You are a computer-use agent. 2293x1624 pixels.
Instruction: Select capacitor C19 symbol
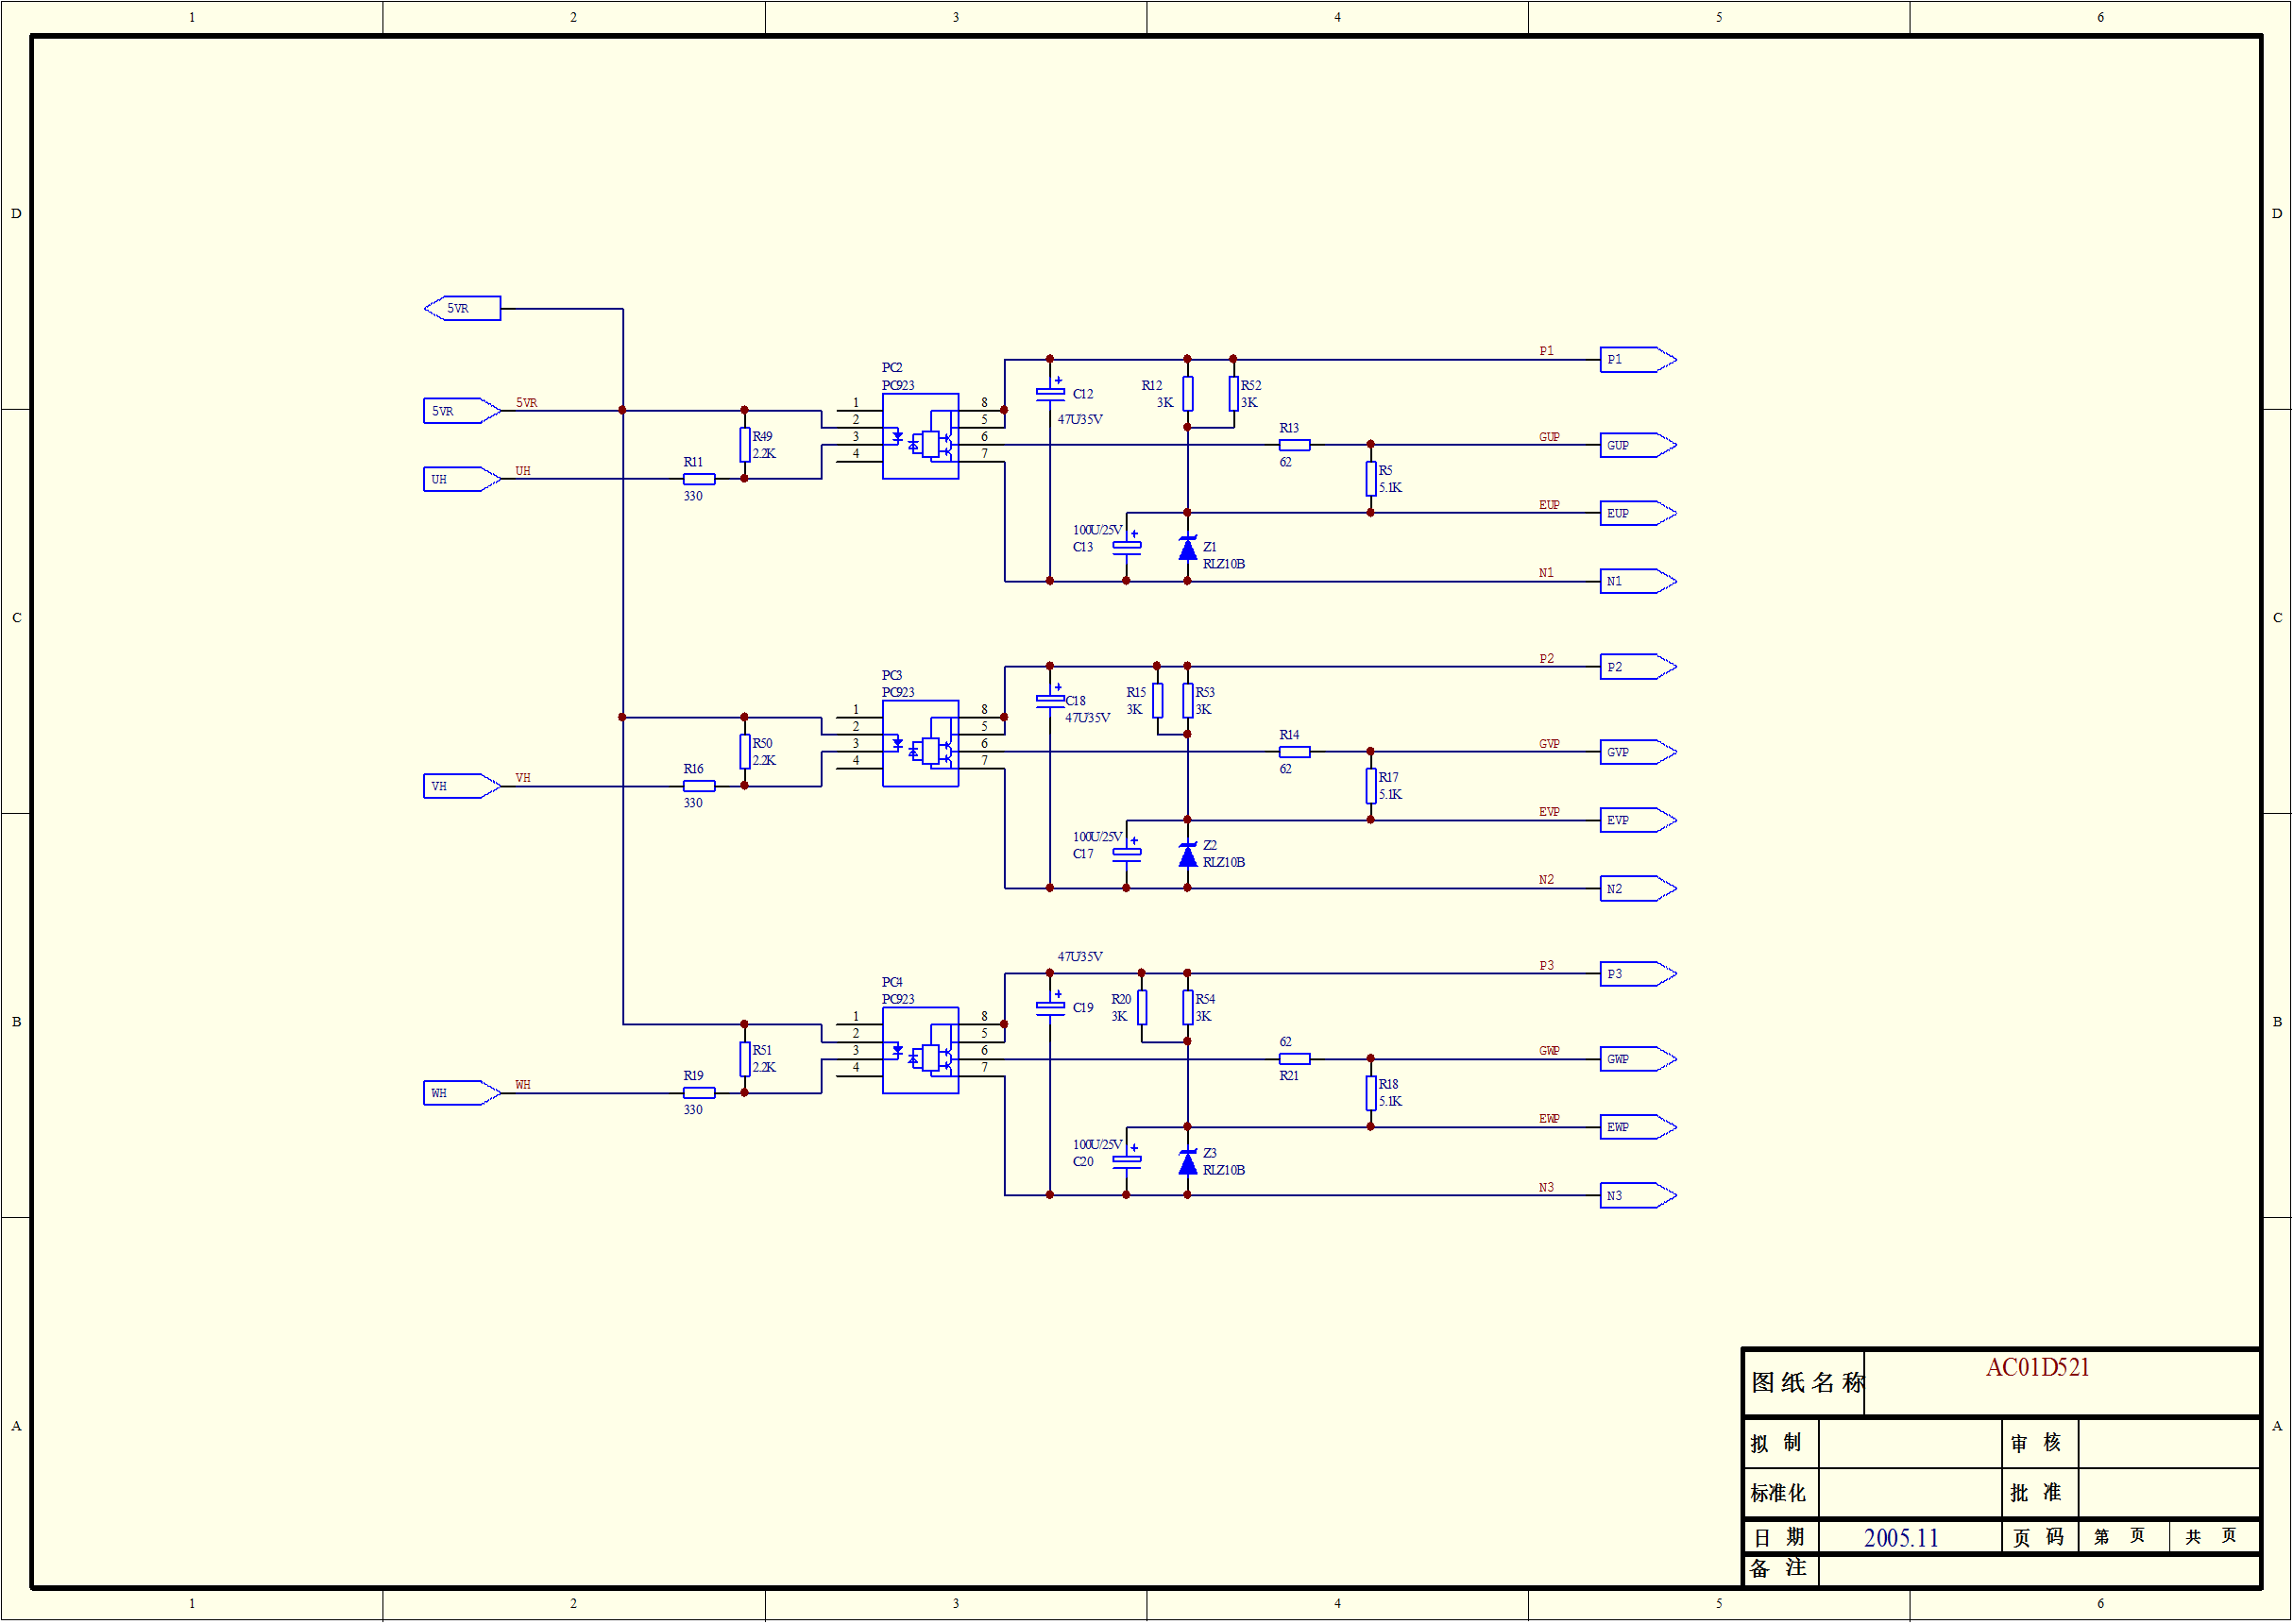[x=1050, y=1007]
